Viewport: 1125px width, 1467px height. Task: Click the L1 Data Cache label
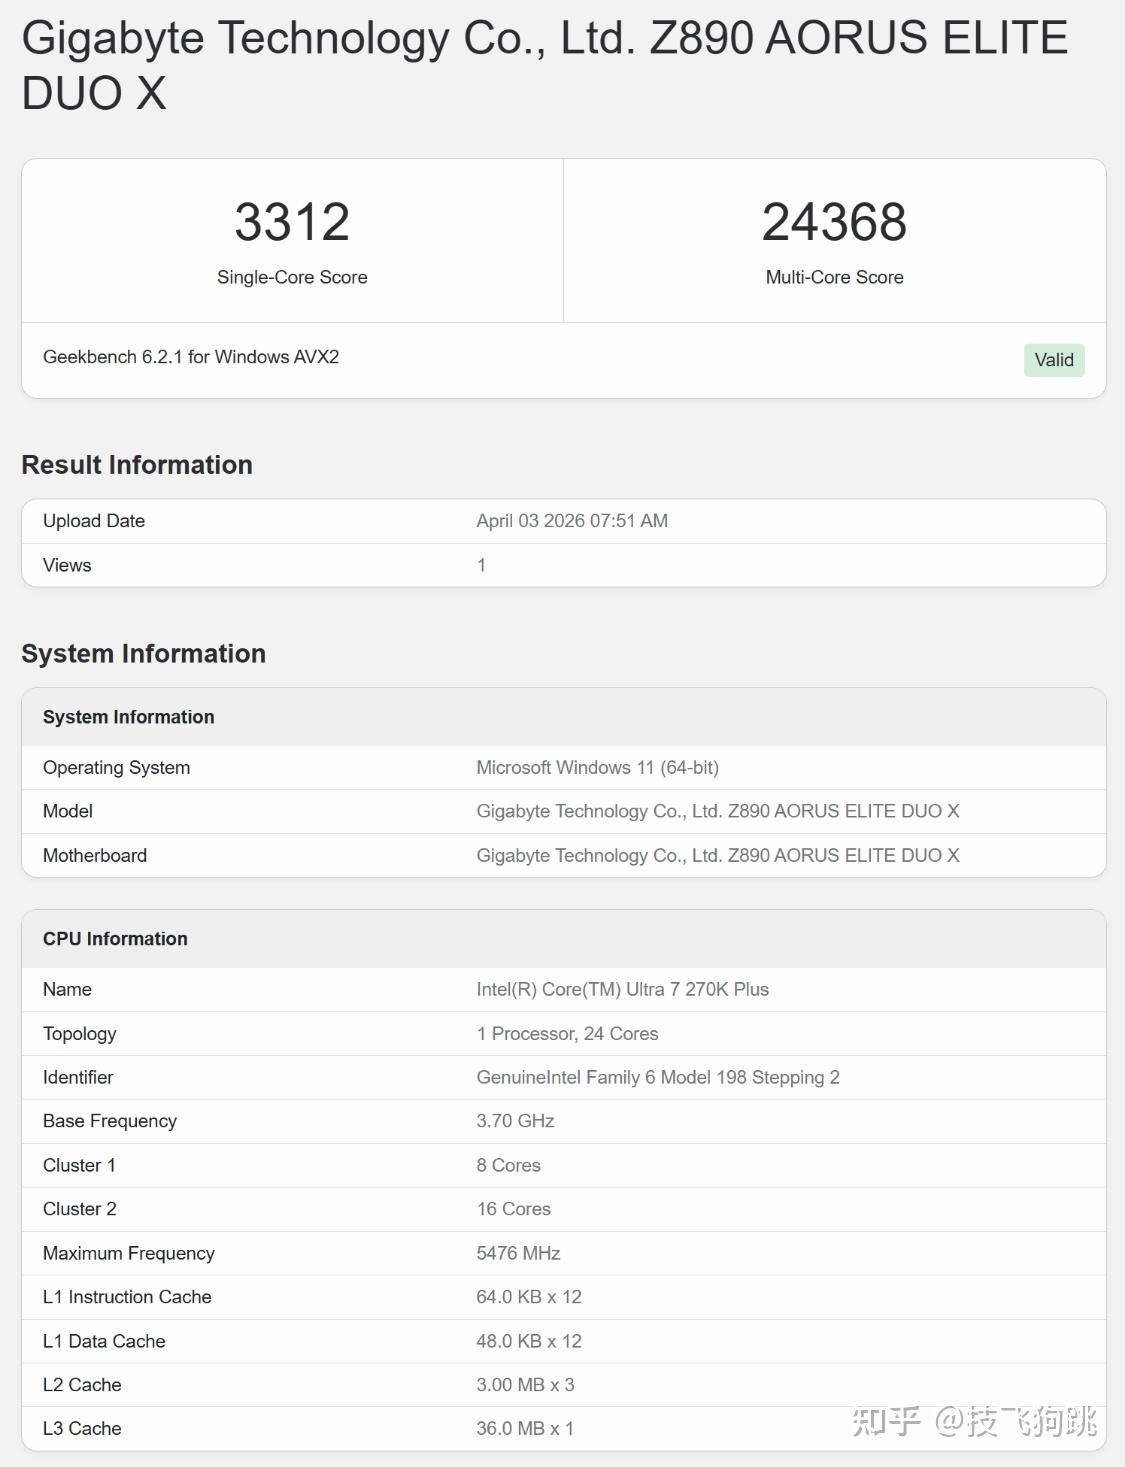coord(104,1341)
